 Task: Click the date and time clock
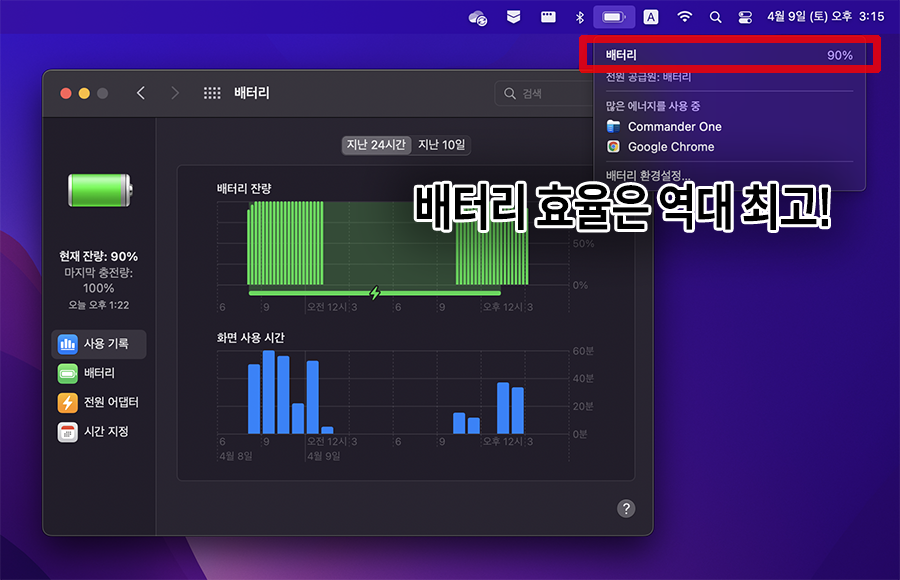click(825, 17)
